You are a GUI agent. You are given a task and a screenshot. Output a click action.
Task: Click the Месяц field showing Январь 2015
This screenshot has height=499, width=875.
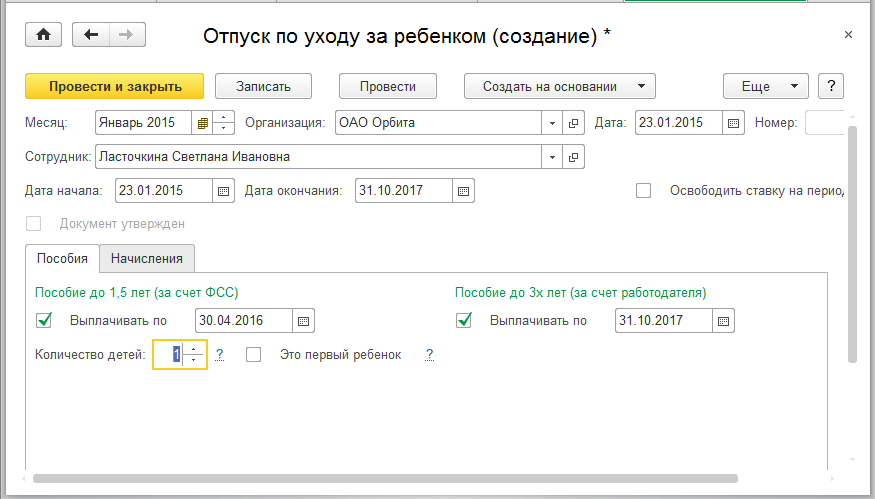point(144,123)
